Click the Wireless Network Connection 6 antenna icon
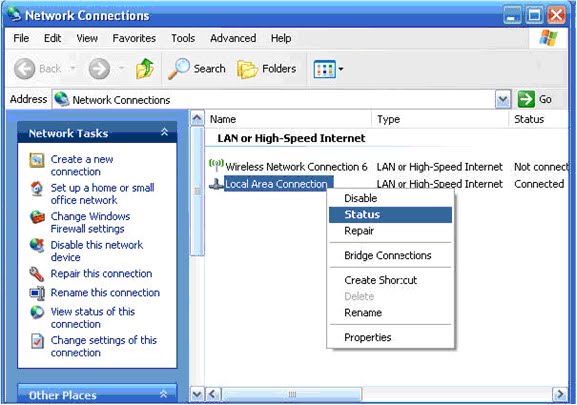 coord(216,165)
